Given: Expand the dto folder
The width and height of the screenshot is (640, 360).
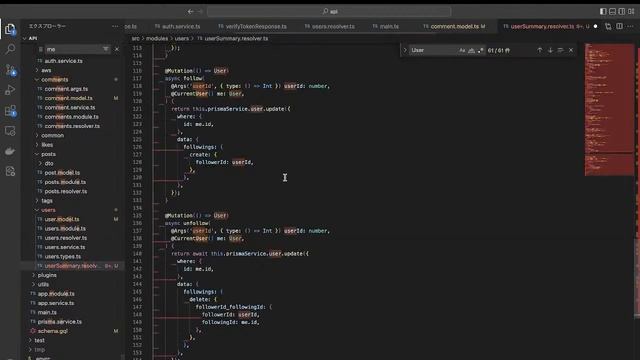Looking at the screenshot, I should click(49, 163).
